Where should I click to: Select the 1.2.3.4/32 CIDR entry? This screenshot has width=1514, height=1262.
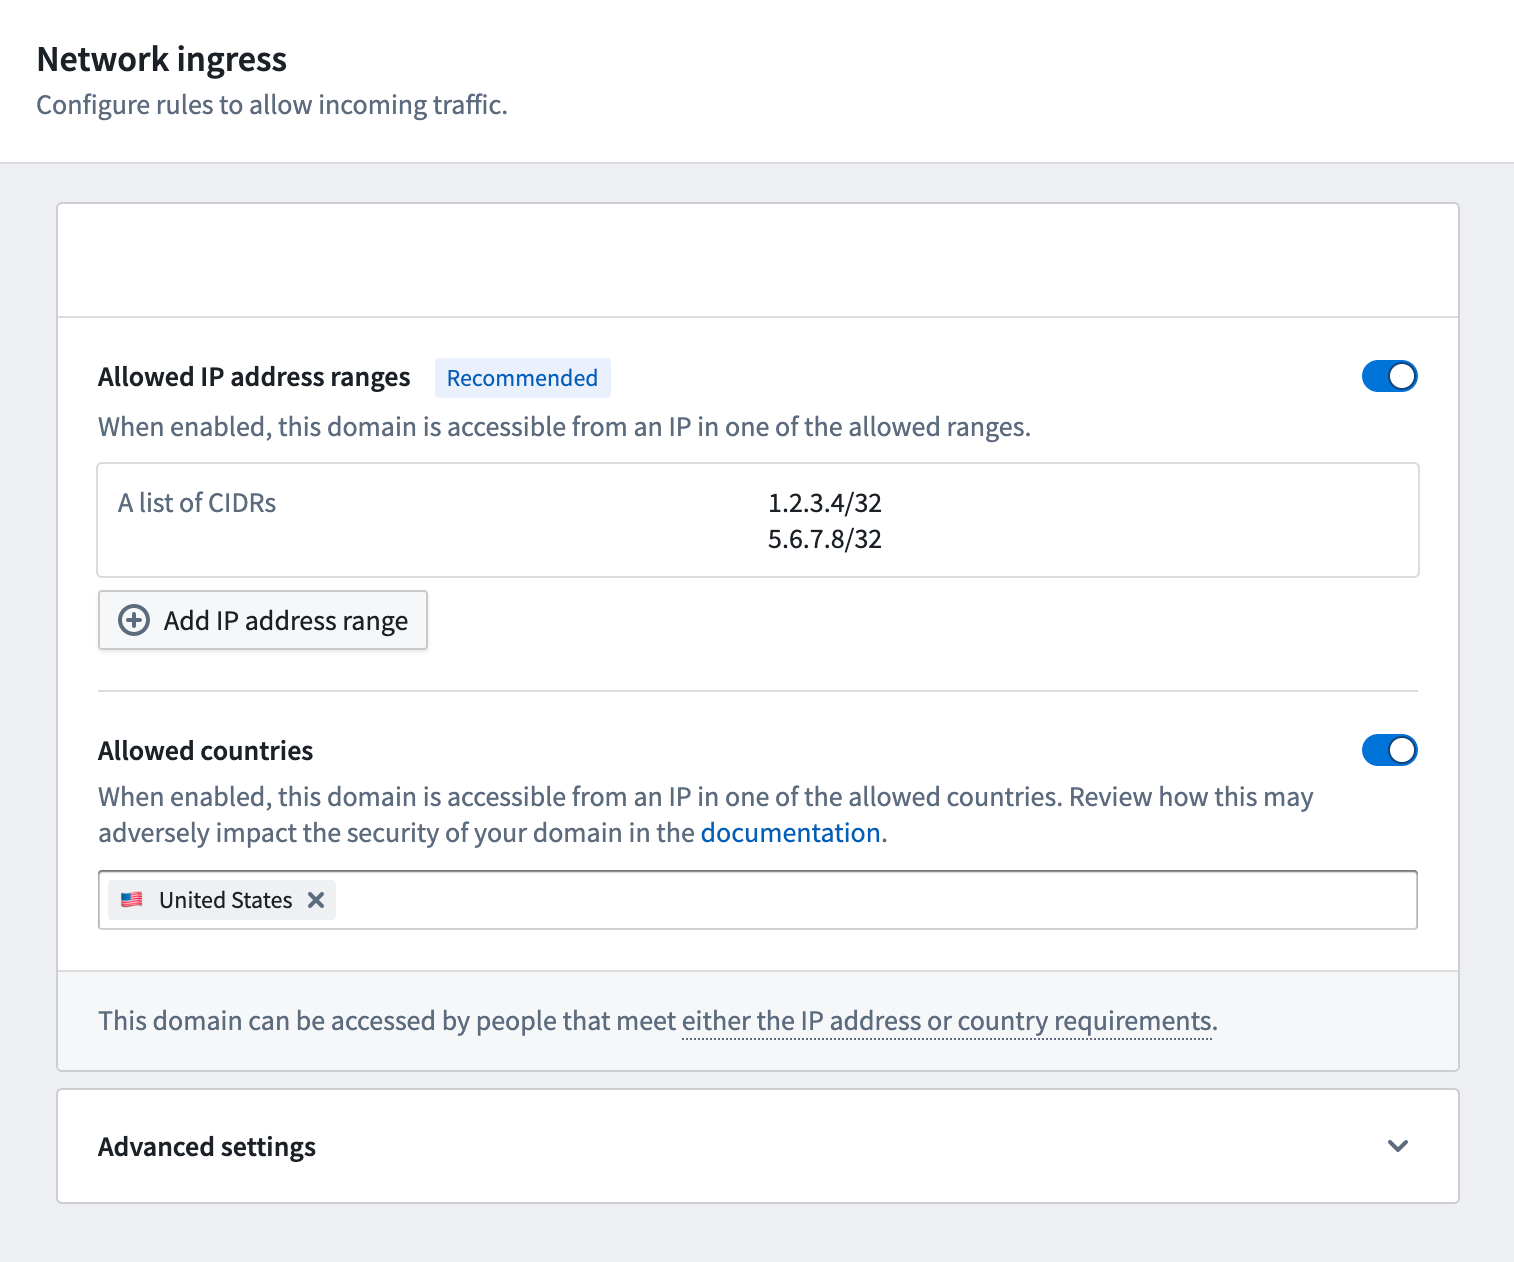[824, 503]
